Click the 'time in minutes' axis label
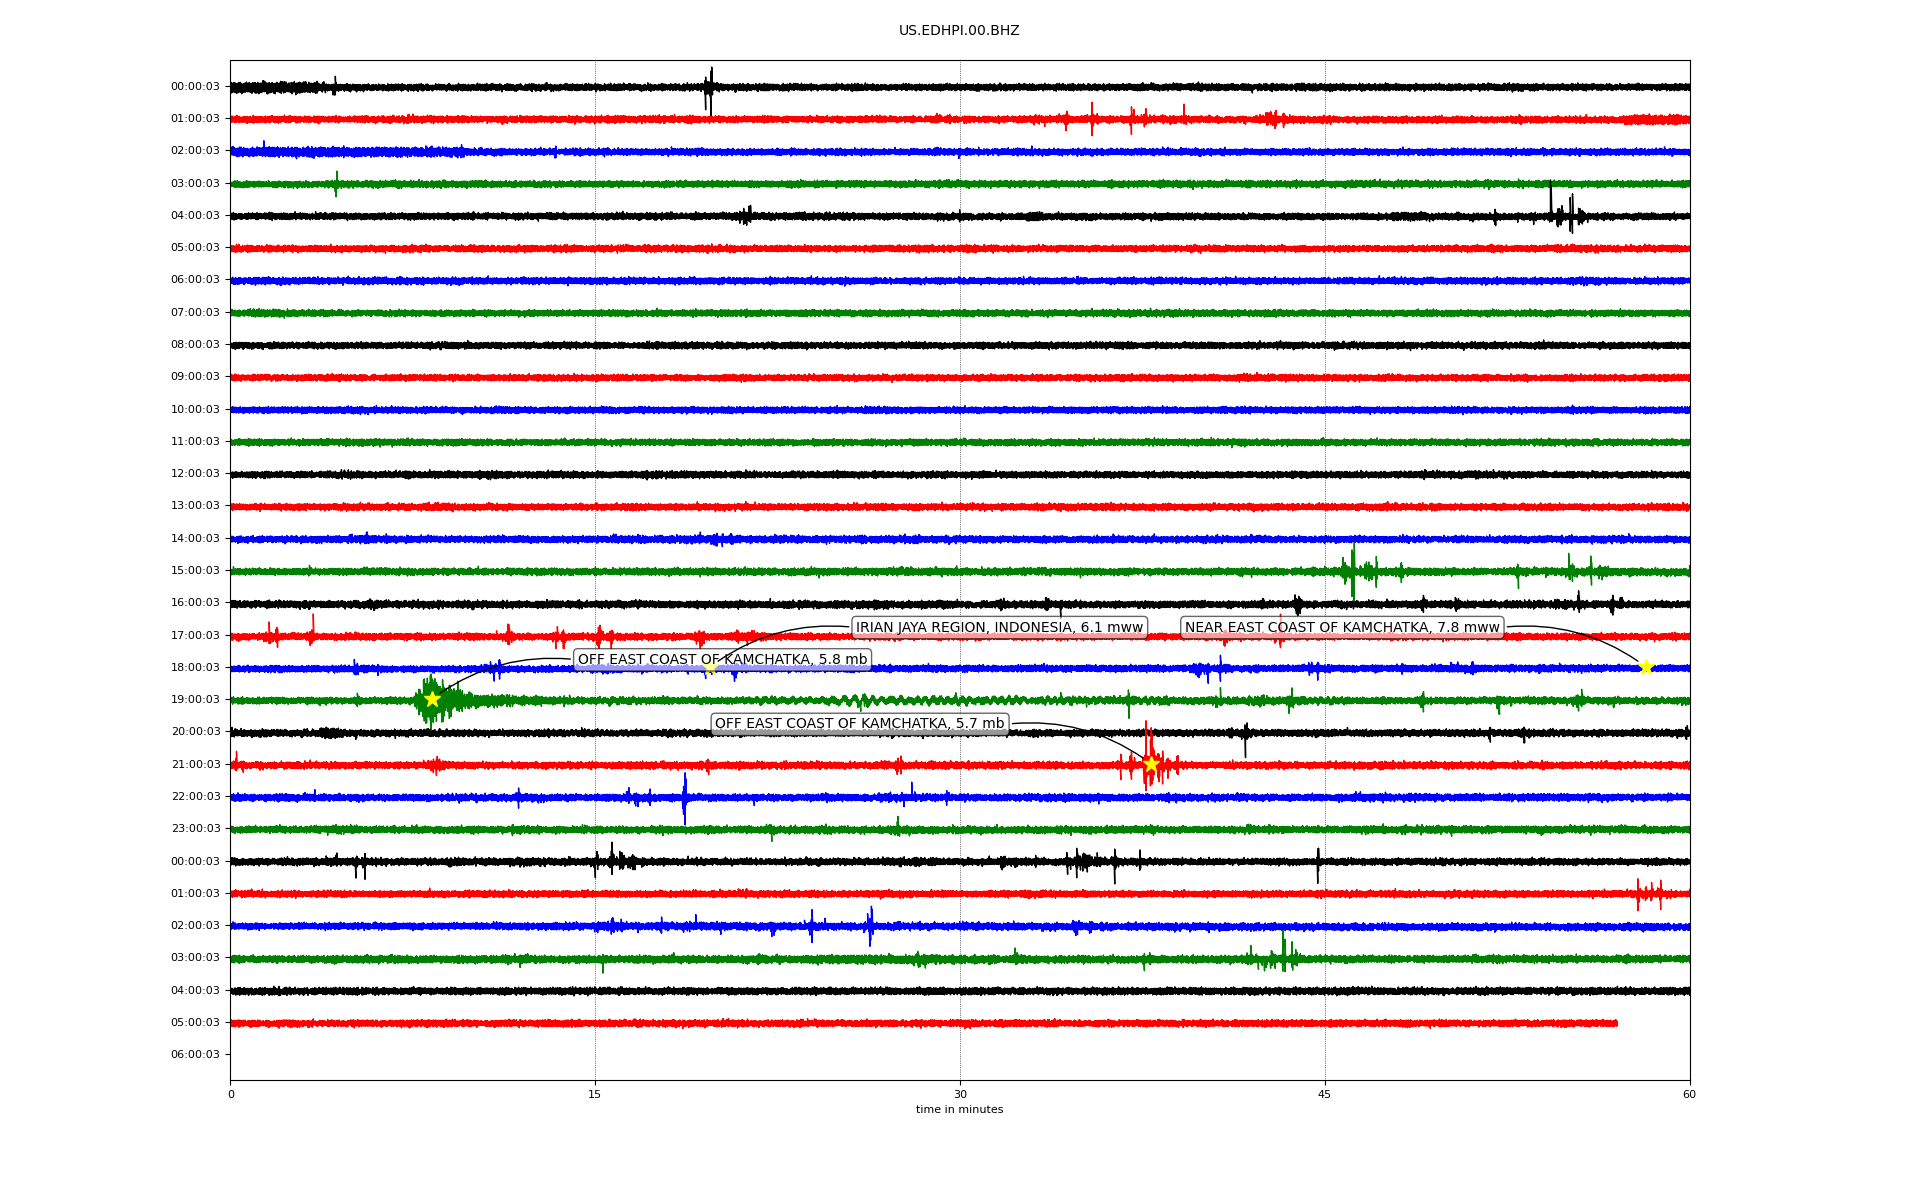Viewport: 1920px width, 1200px height. tap(959, 1109)
